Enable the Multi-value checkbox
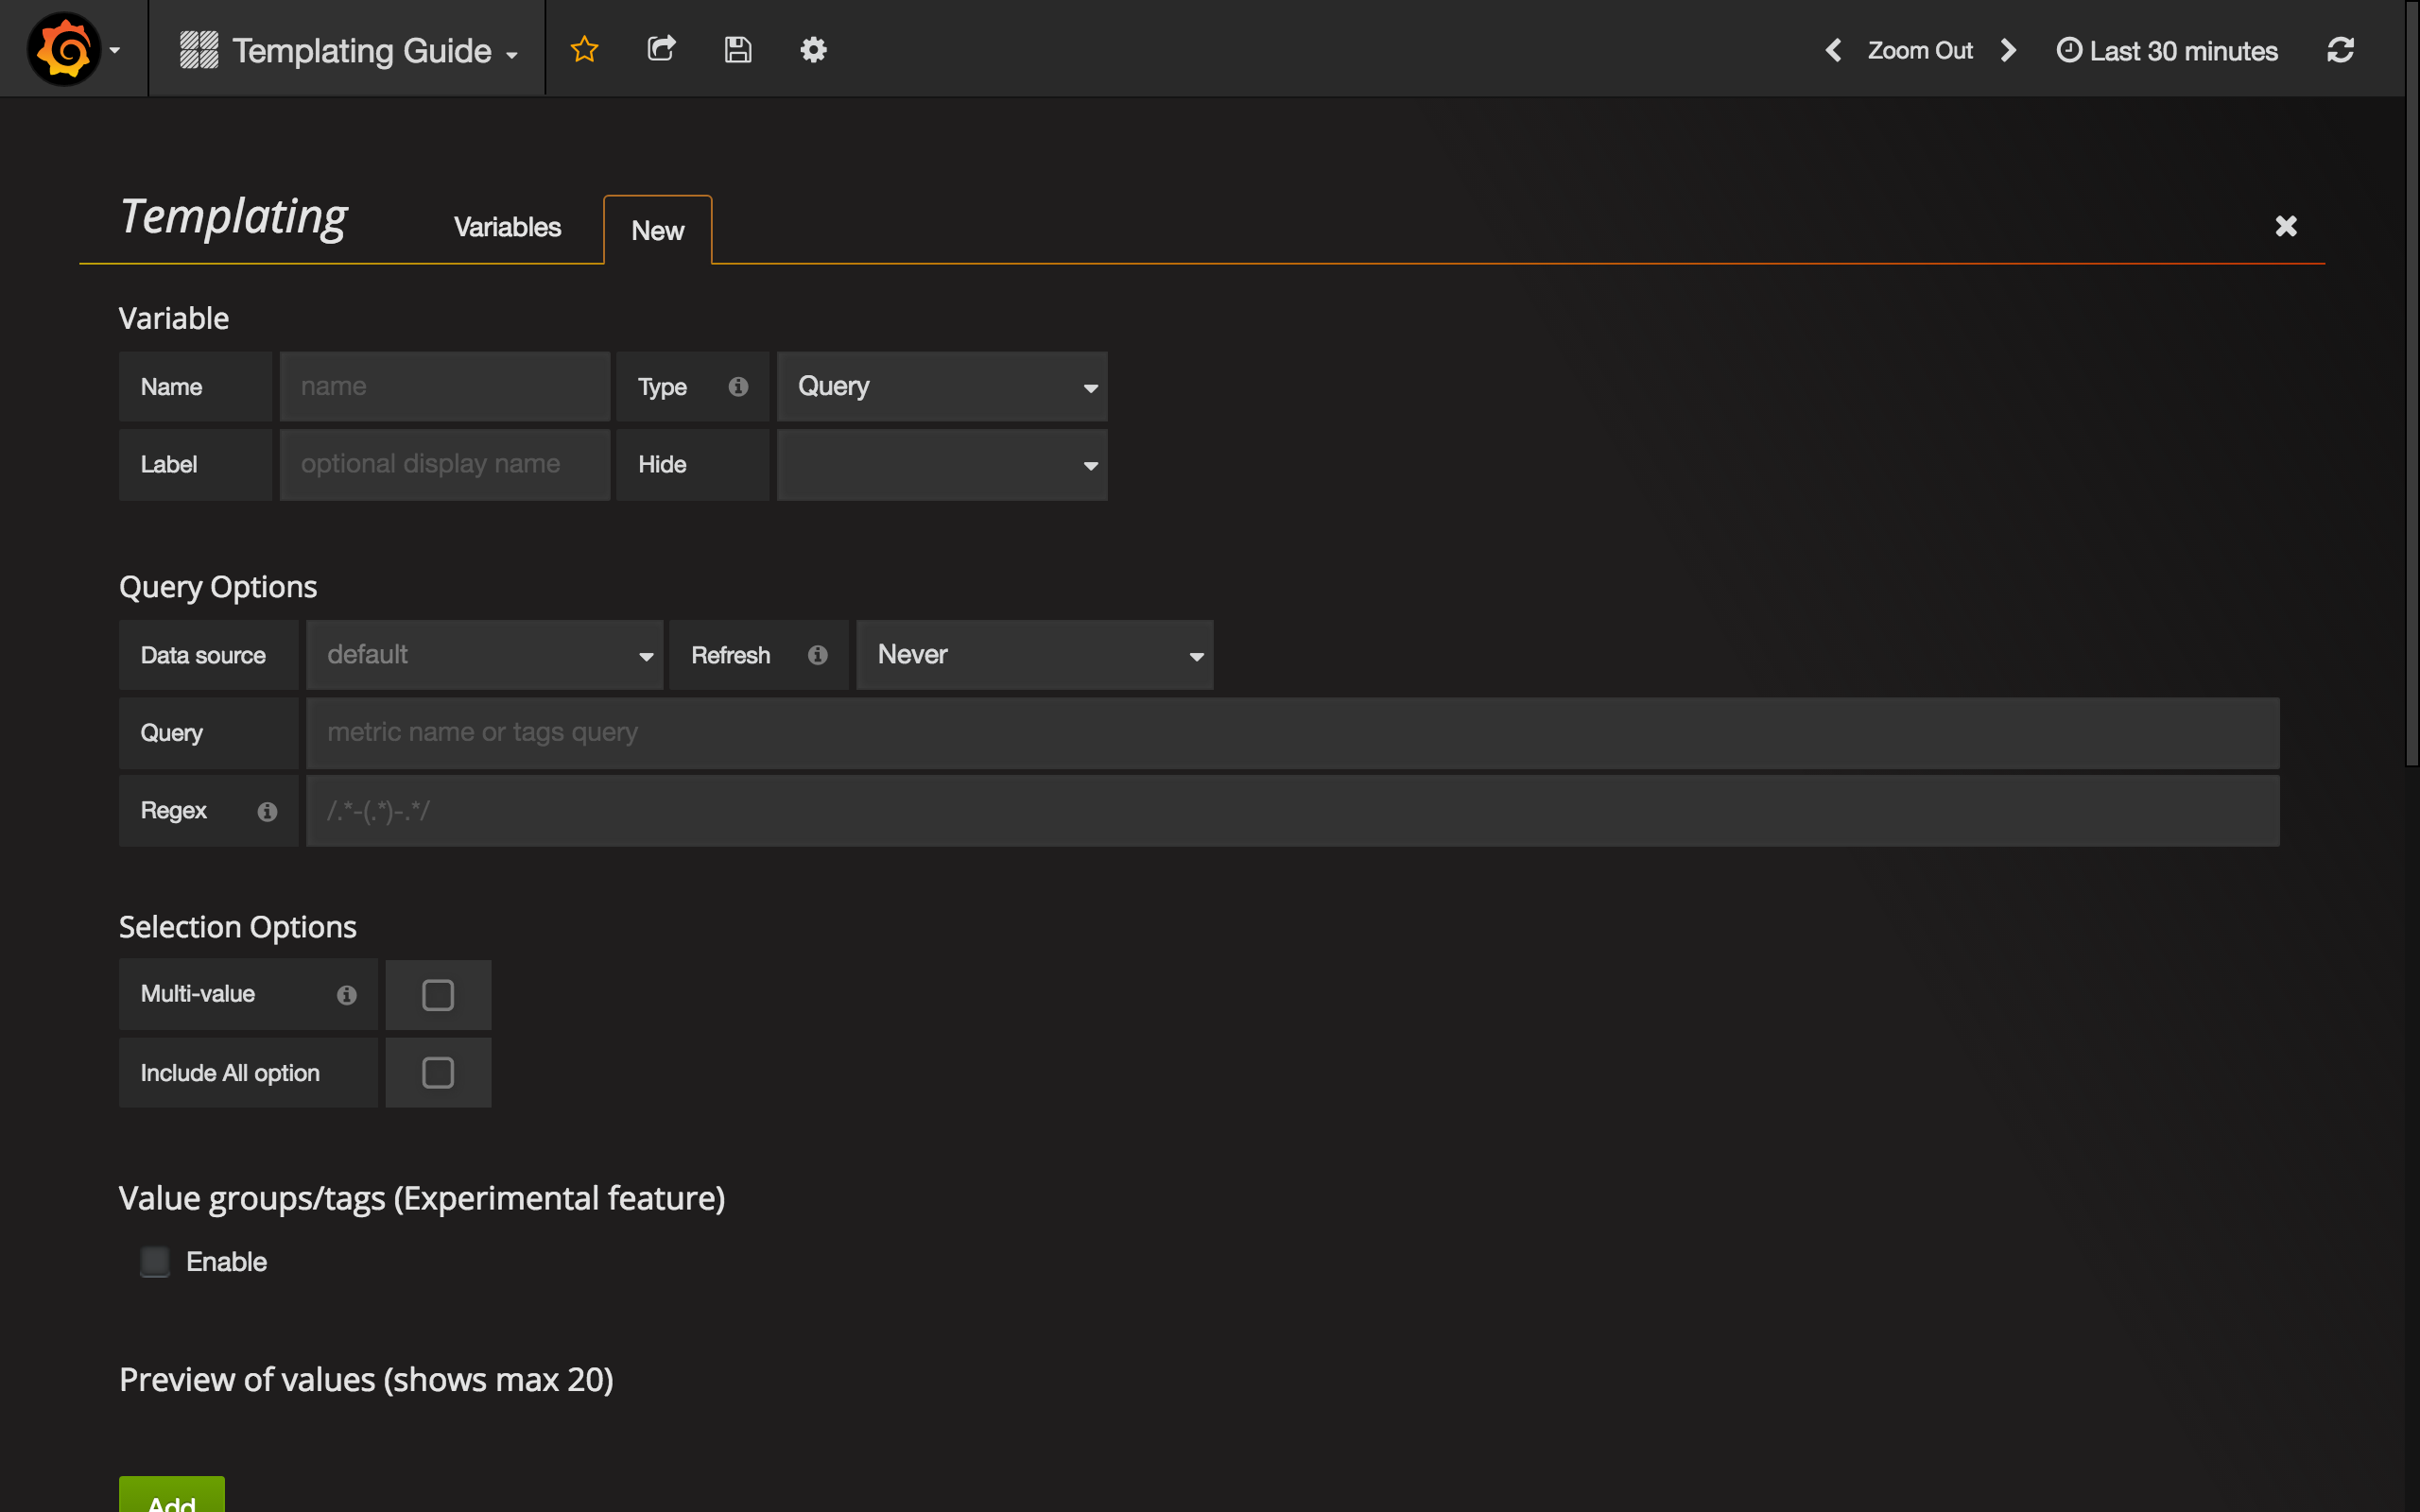This screenshot has width=2420, height=1512. coord(438,994)
